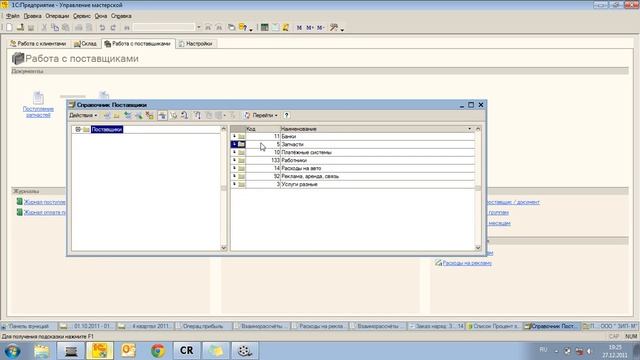
Task: Click the question mark help in Справочник toolbar
Action: [287, 116]
